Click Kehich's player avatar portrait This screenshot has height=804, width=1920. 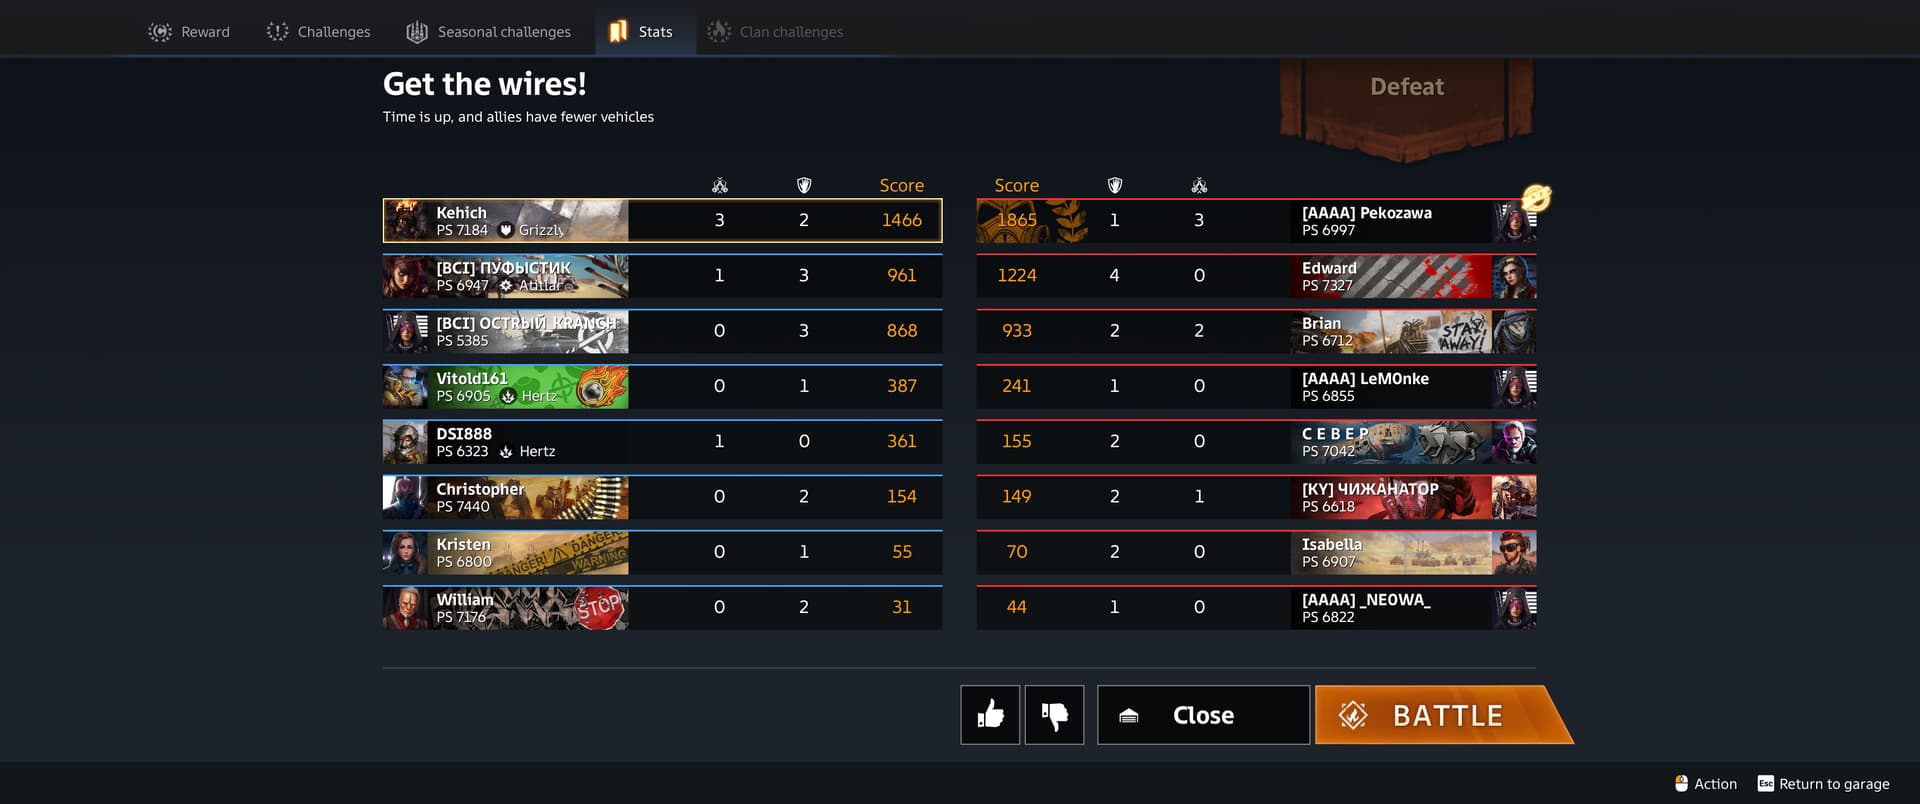pyautogui.click(x=405, y=221)
